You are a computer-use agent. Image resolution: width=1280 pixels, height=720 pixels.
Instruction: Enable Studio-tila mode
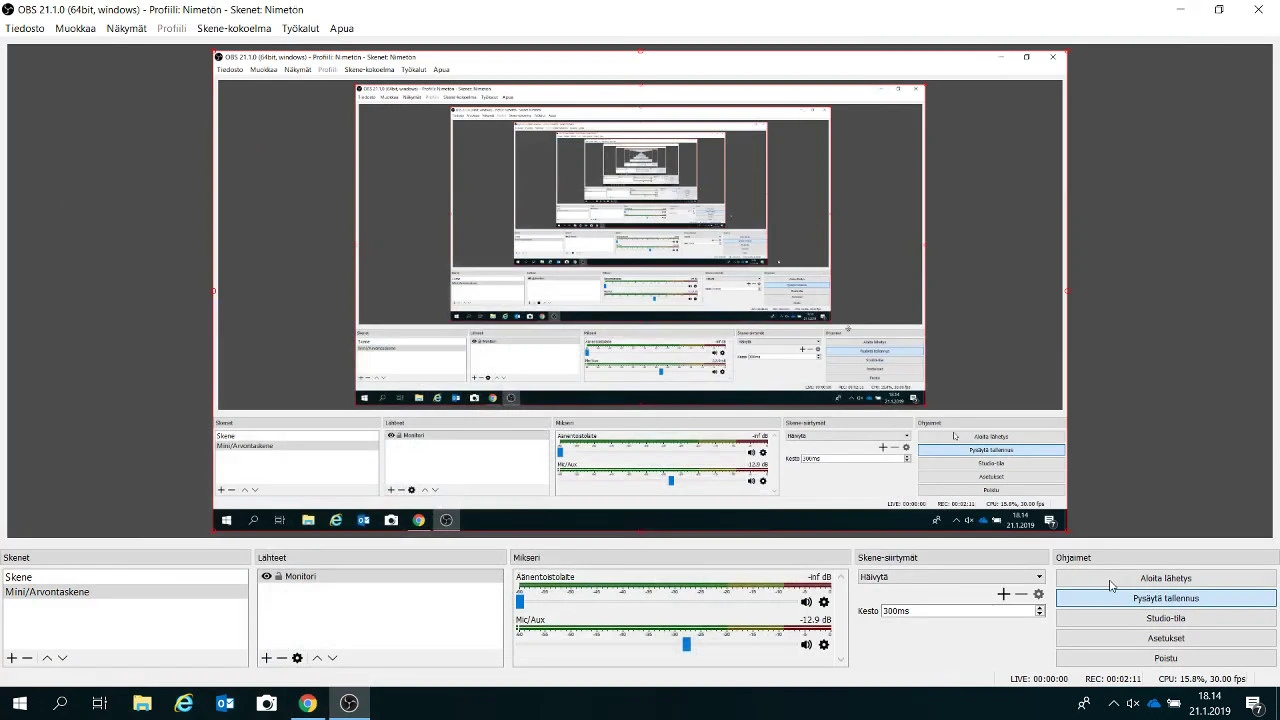(1166, 618)
